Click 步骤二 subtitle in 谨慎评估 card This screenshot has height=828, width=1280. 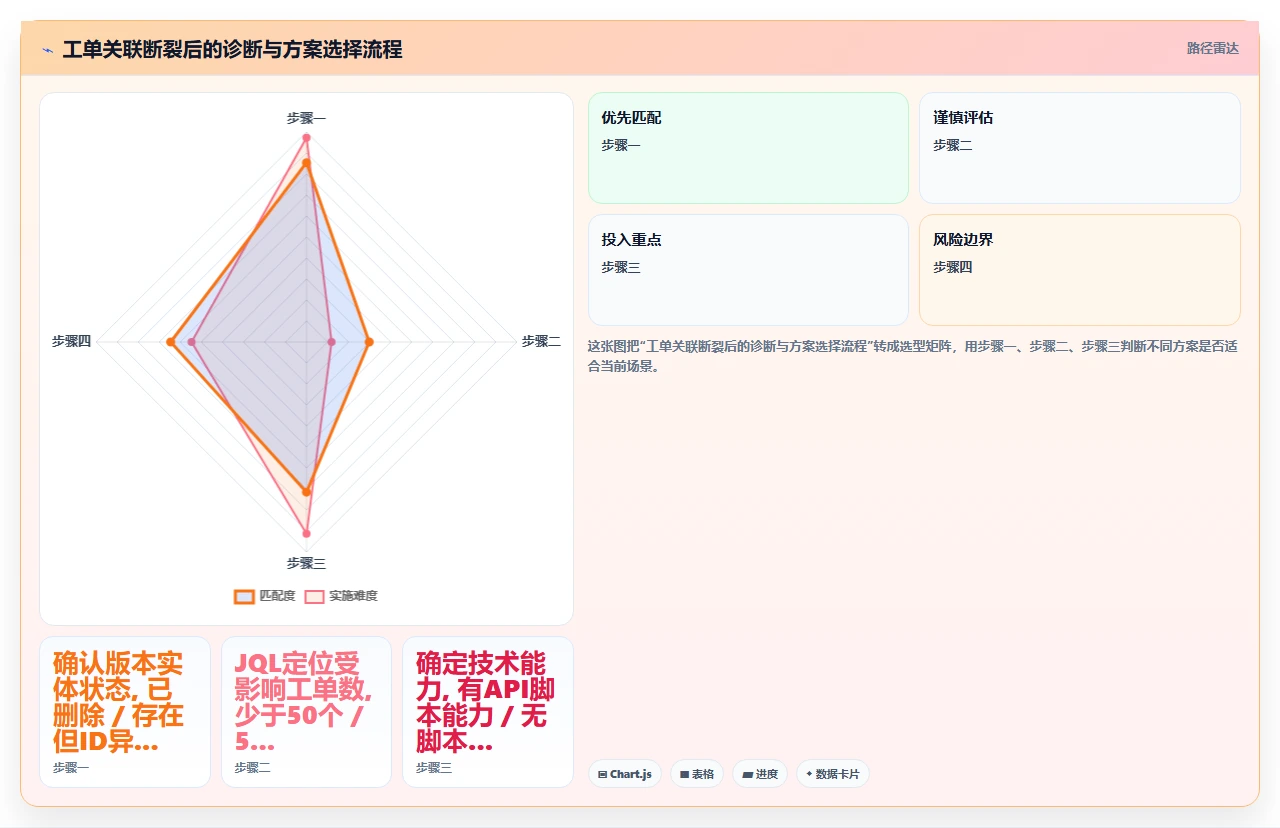[x=953, y=145]
